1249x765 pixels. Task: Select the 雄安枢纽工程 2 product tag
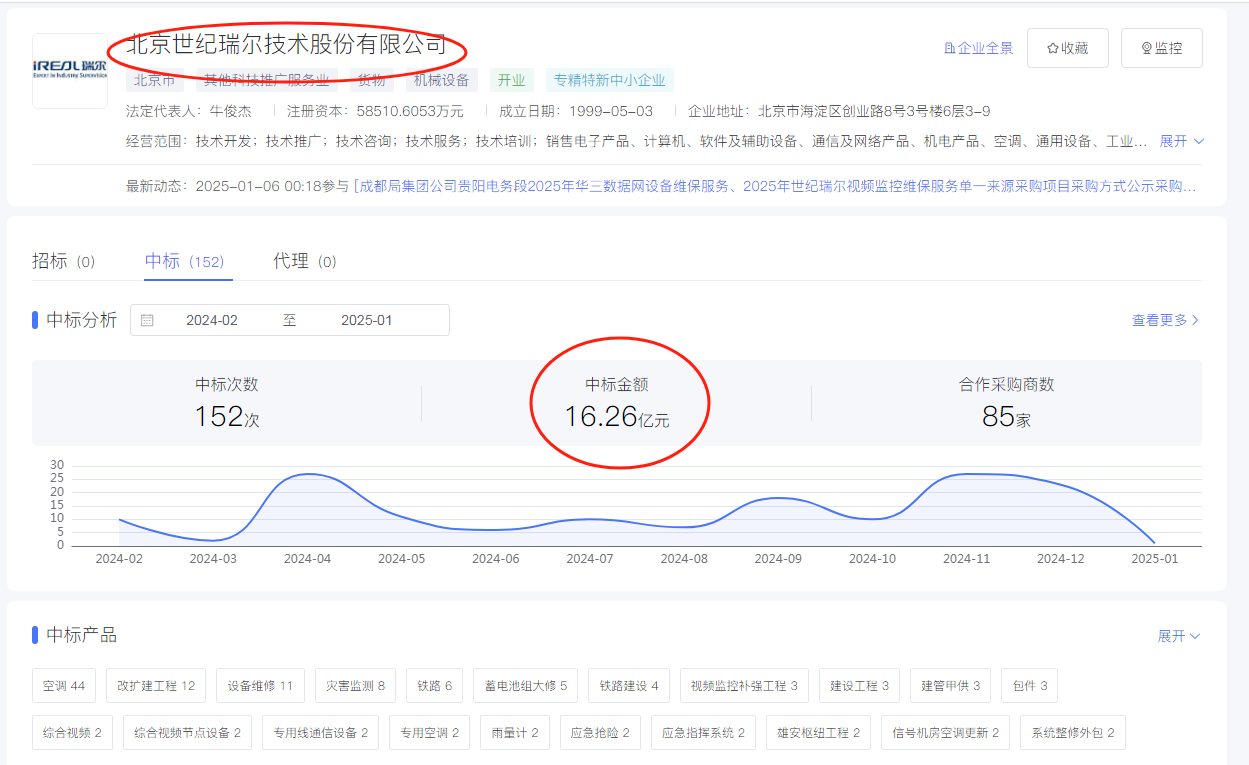point(819,733)
